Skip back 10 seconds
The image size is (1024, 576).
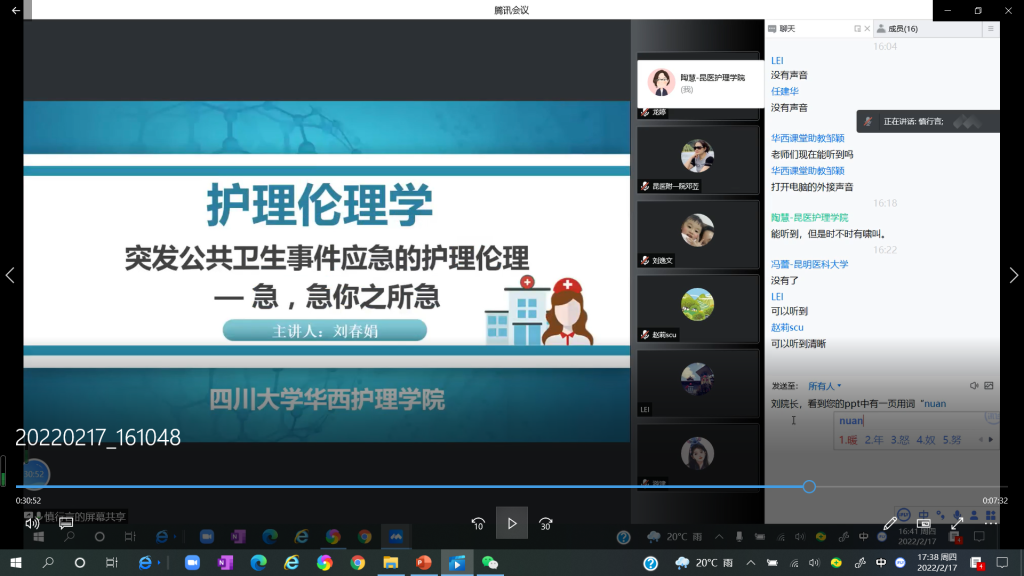point(478,523)
